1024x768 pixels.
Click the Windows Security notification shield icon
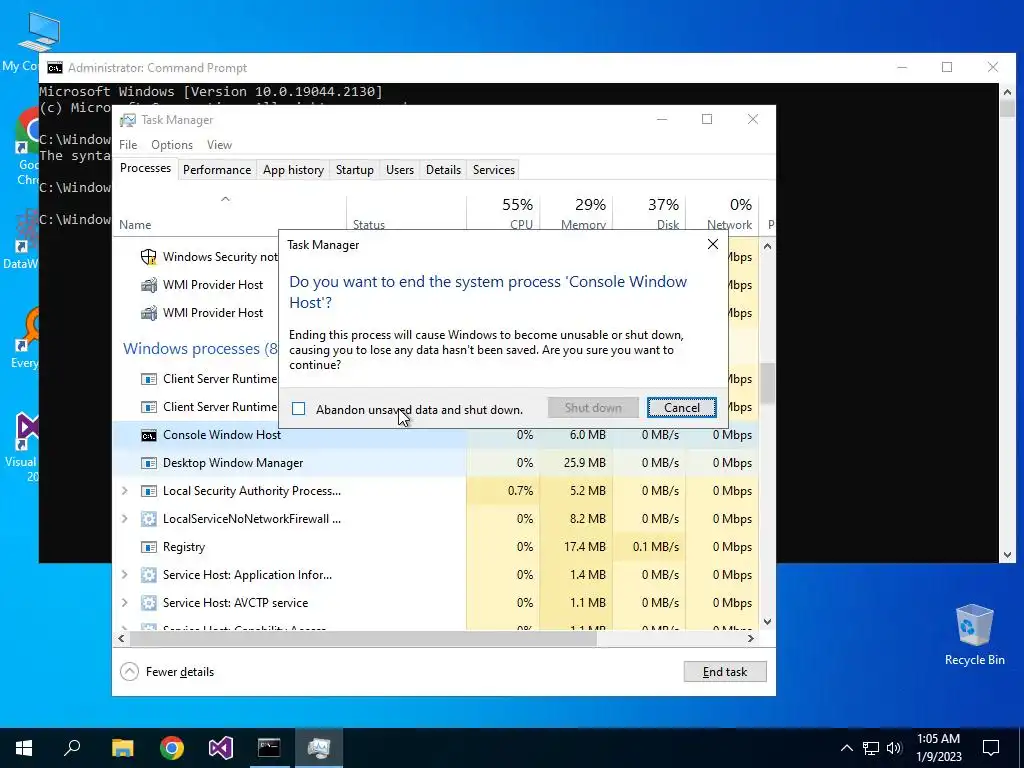149,257
